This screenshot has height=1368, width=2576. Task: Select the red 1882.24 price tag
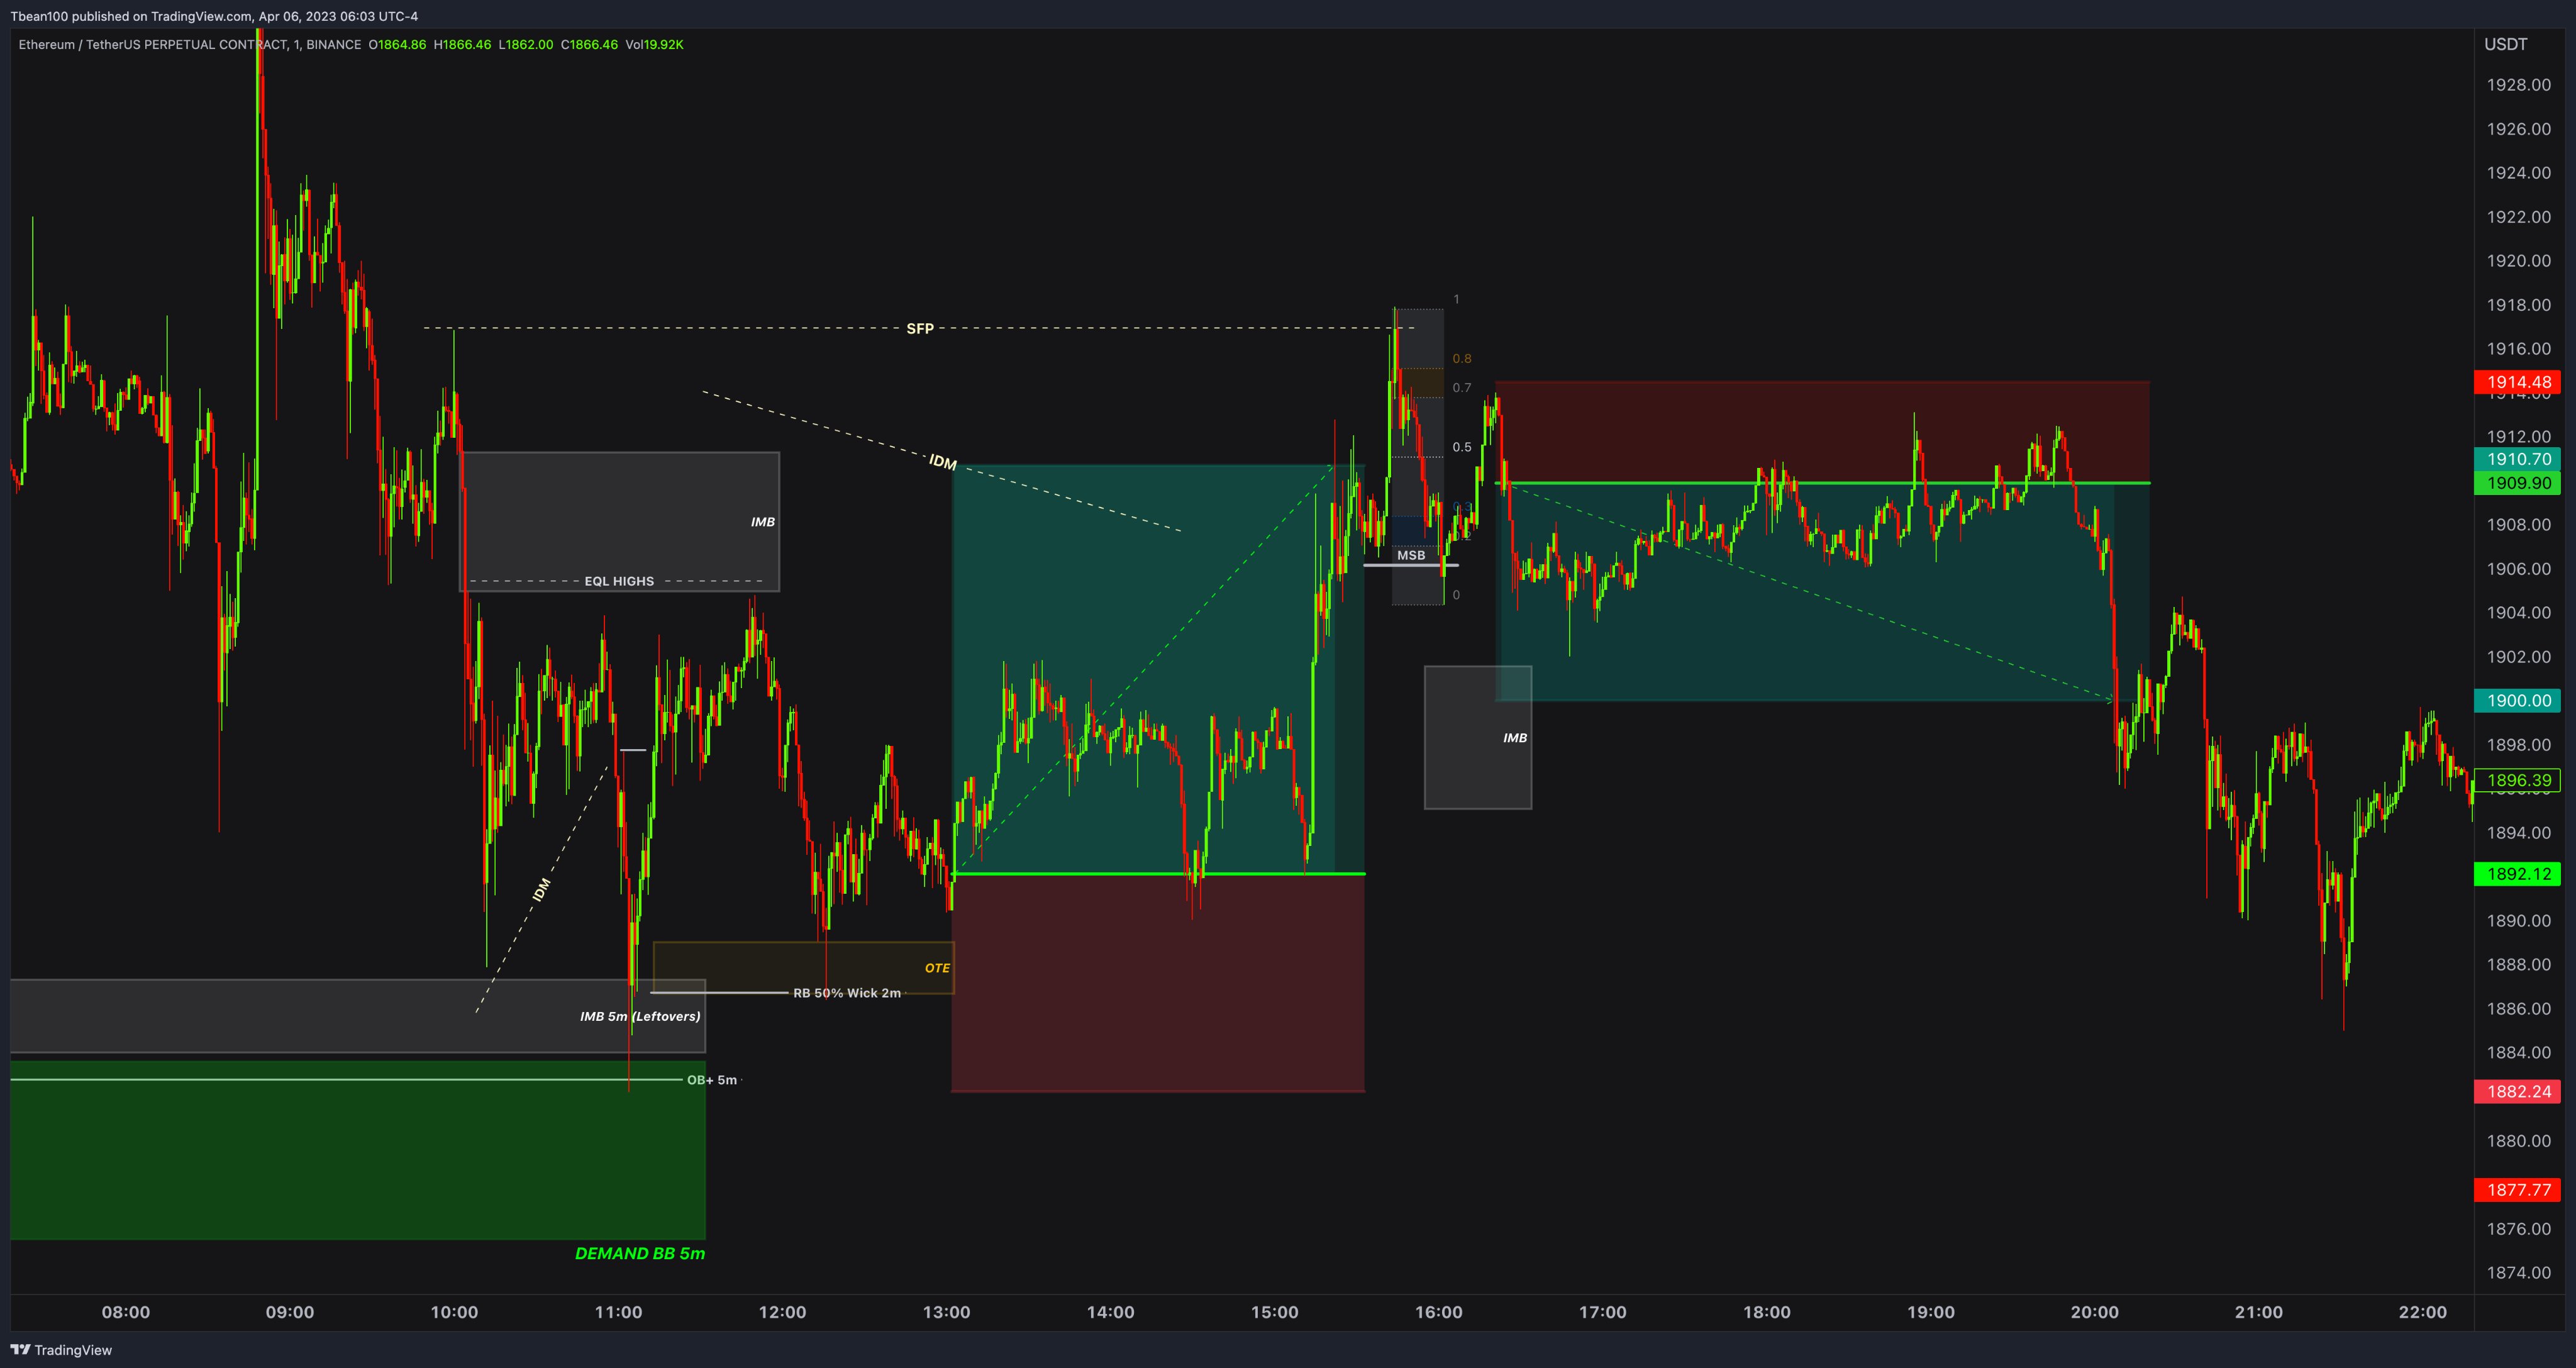[2517, 1092]
